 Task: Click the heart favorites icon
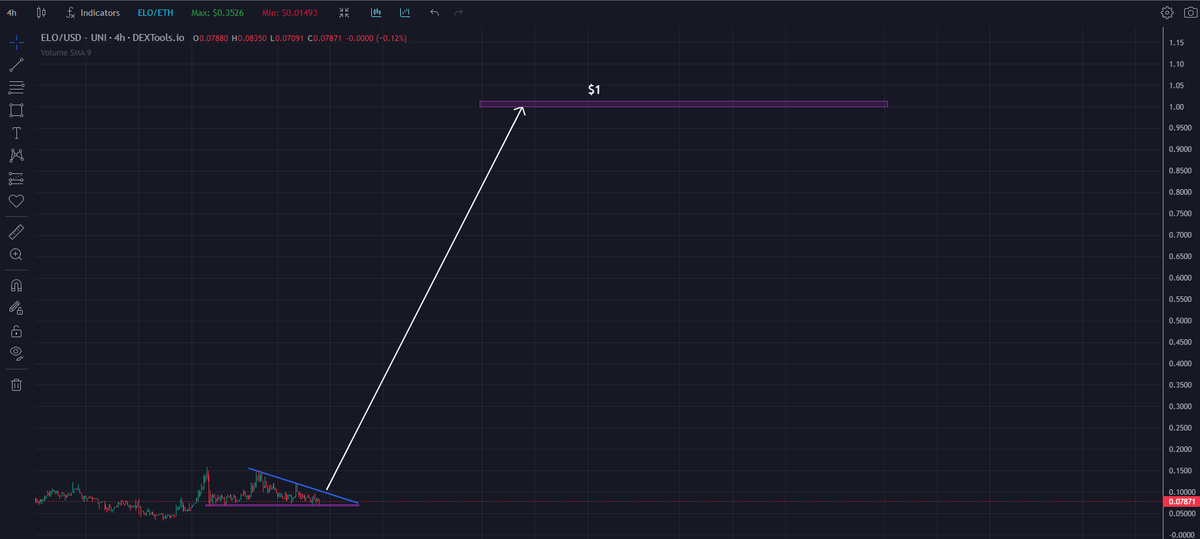[16, 201]
